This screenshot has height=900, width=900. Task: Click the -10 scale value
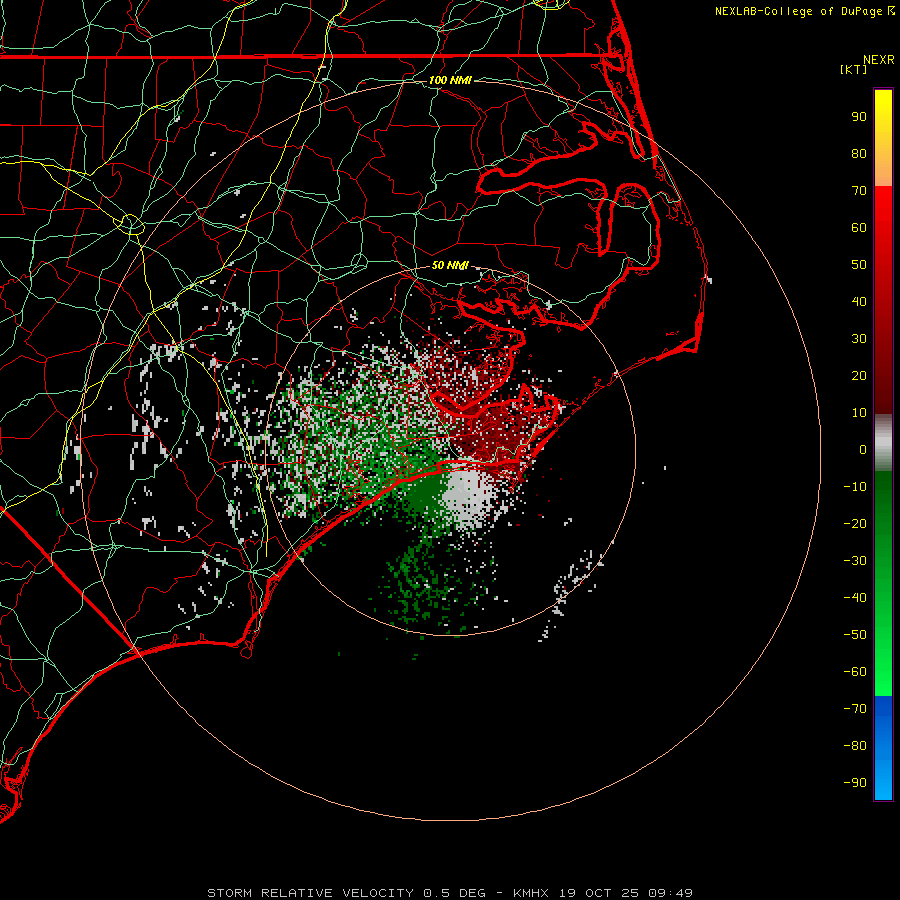(x=855, y=487)
